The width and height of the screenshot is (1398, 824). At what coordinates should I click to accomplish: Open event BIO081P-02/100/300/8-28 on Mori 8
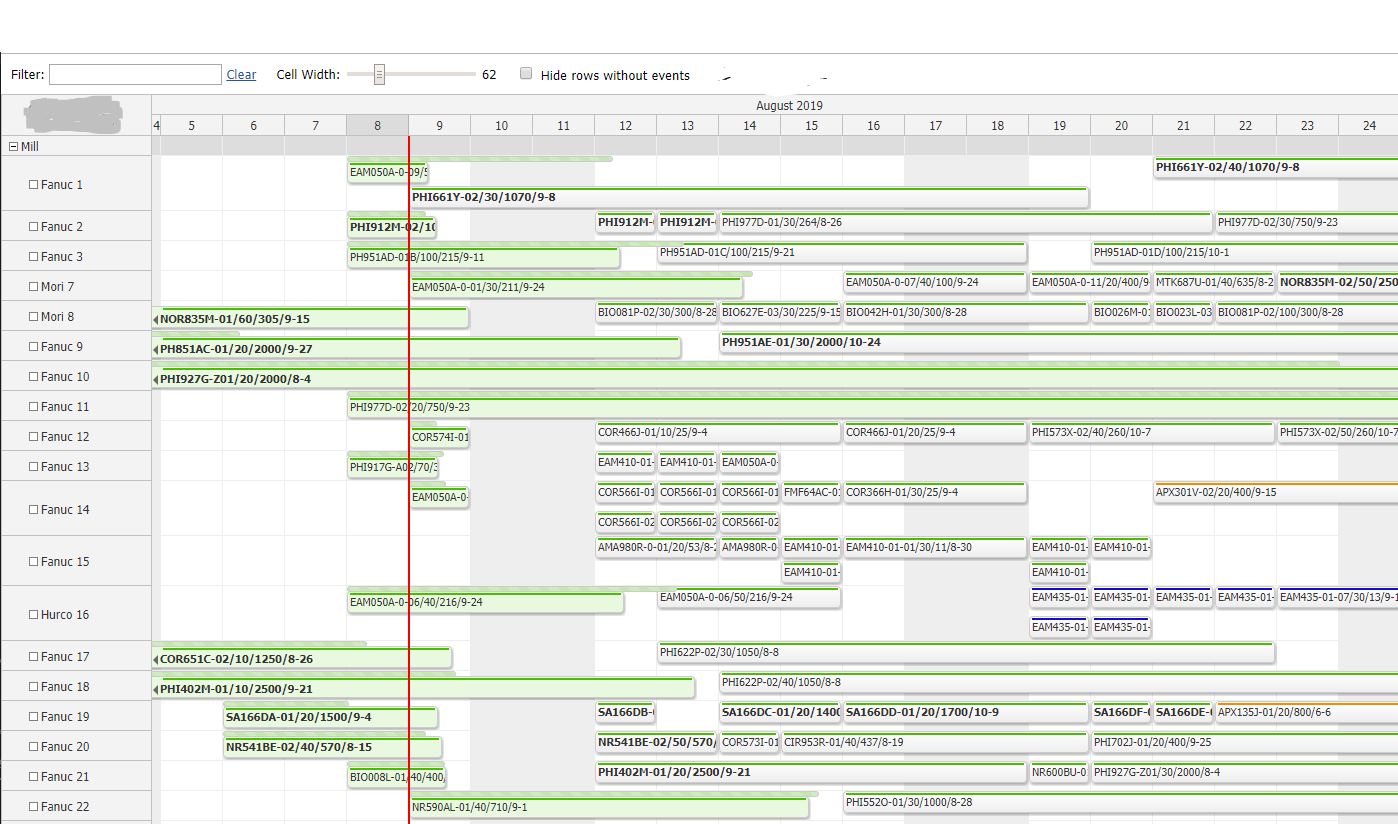(x=1307, y=313)
